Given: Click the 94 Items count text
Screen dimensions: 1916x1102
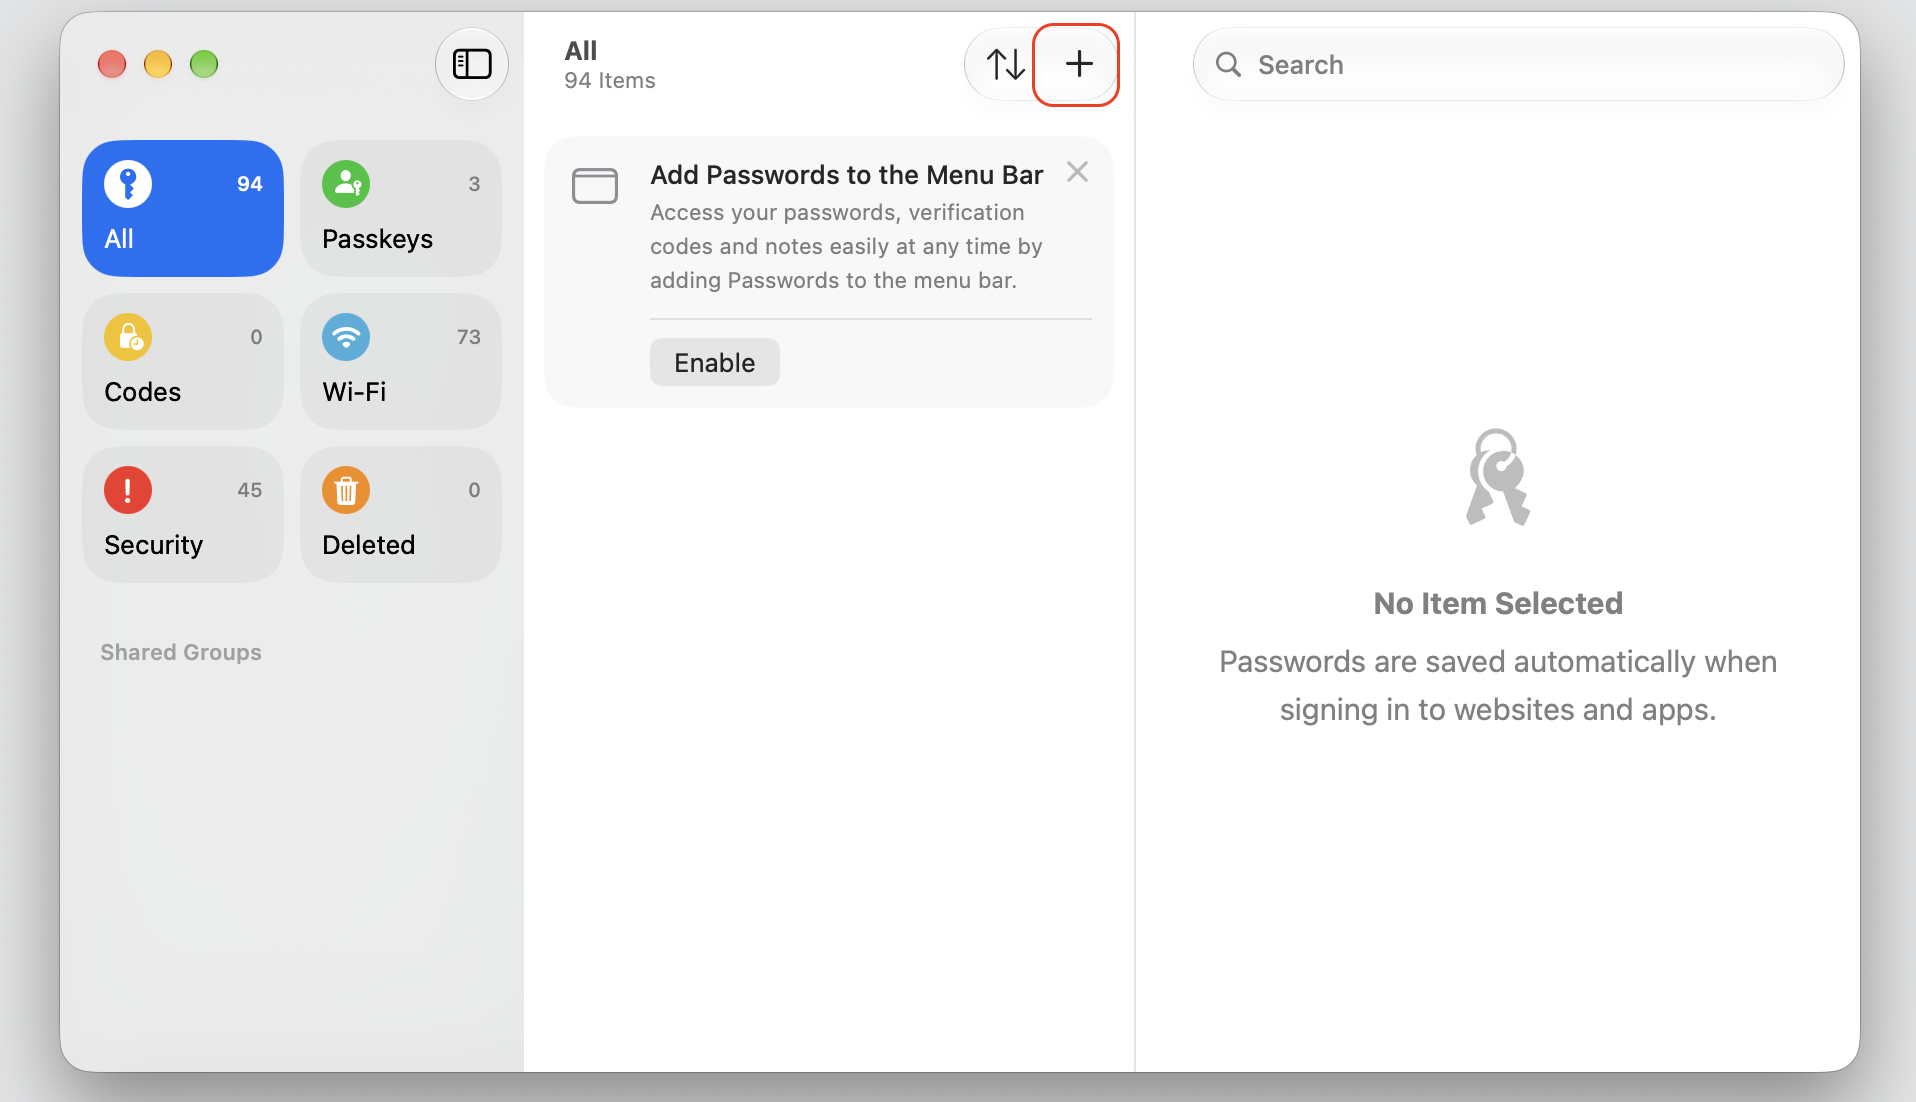Looking at the screenshot, I should pyautogui.click(x=610, y=81).
